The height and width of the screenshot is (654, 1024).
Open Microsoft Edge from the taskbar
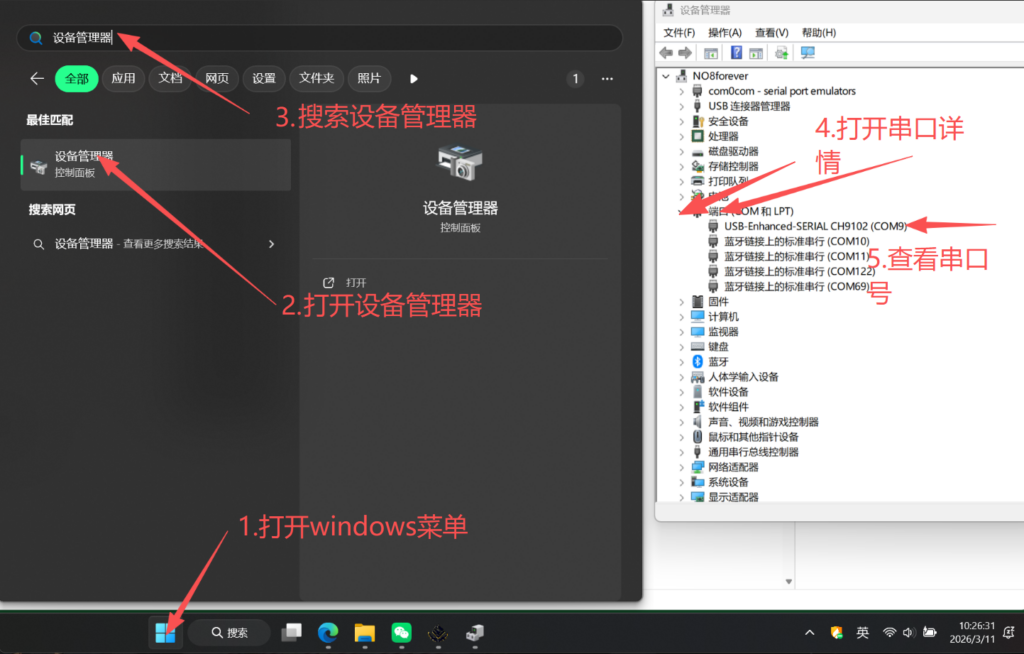(x=328, y=632)
